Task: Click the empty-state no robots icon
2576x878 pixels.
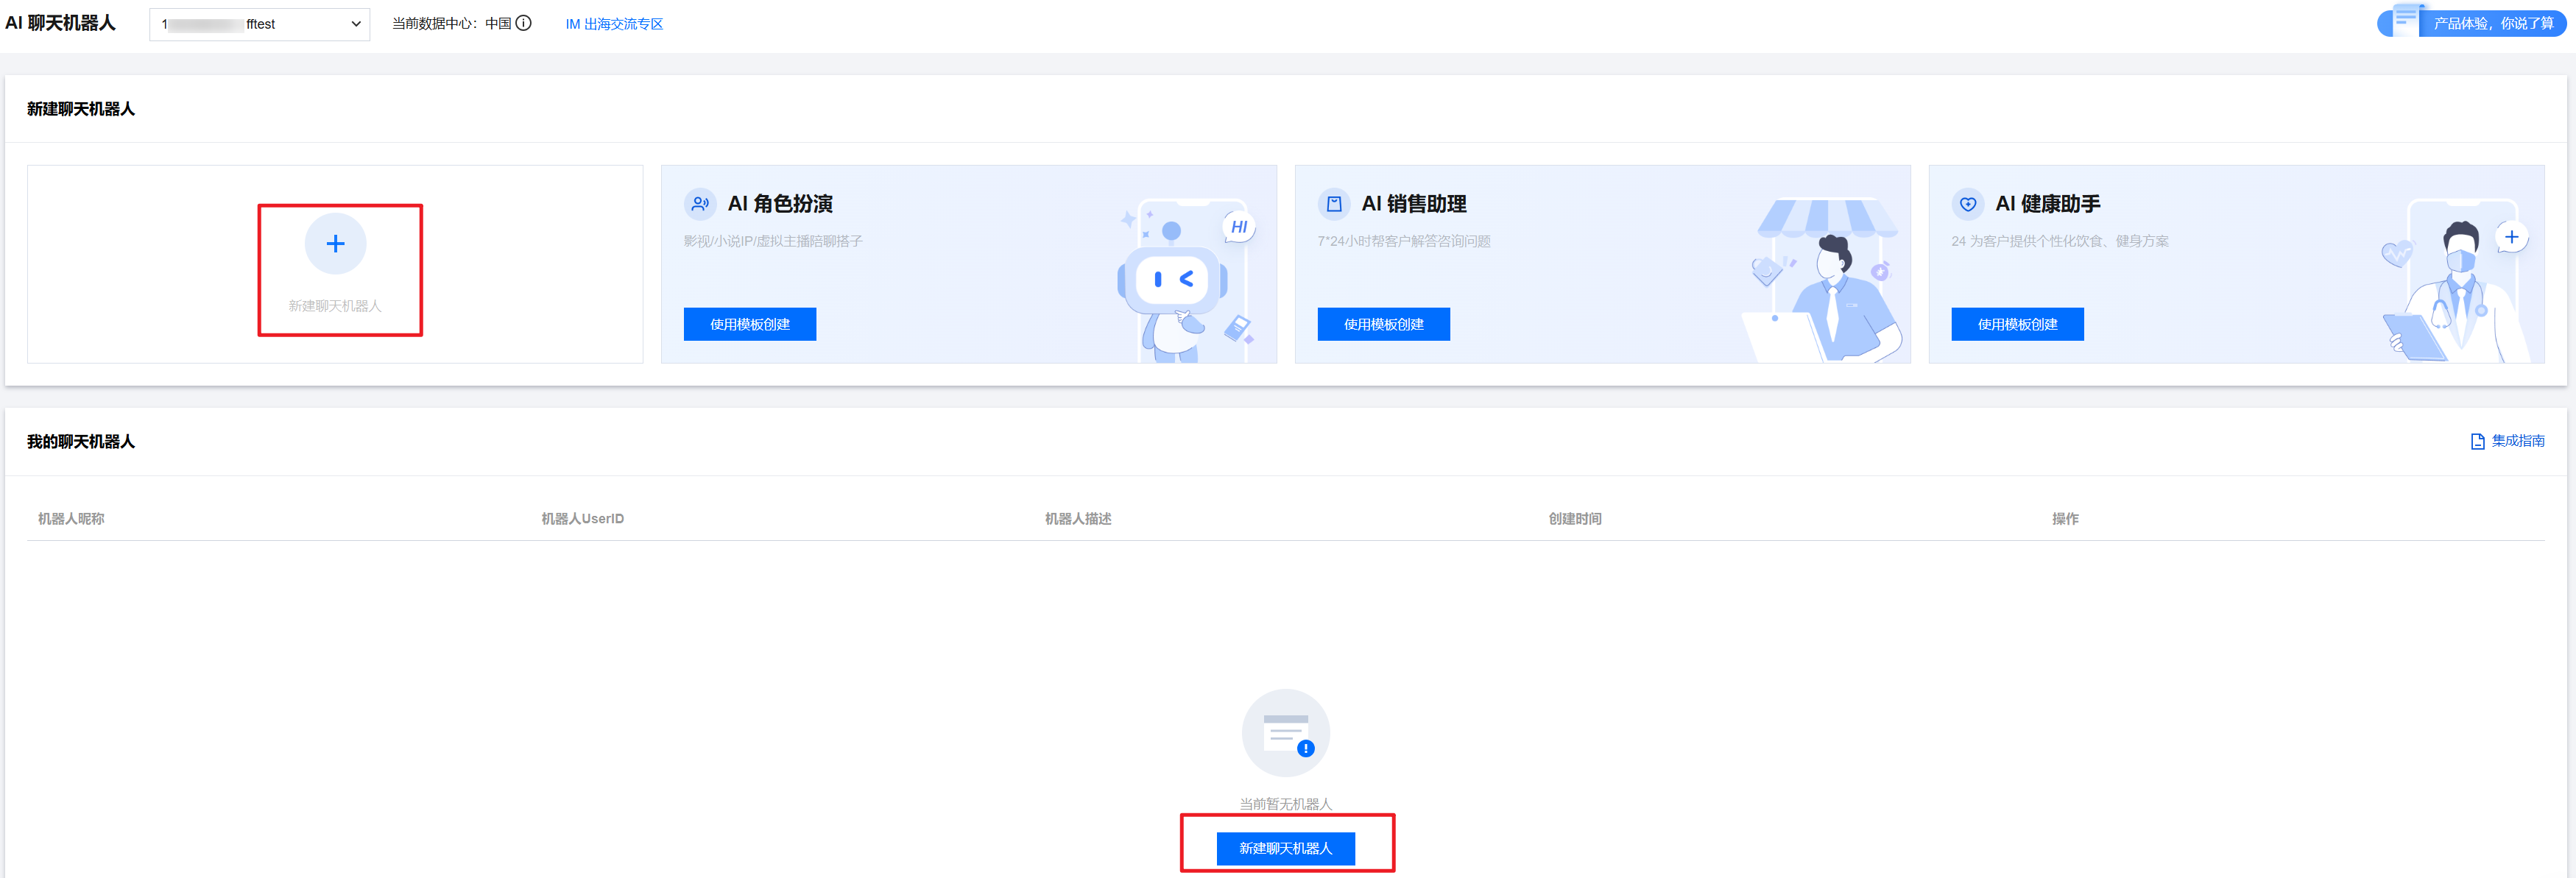Action: [1285, 733]
